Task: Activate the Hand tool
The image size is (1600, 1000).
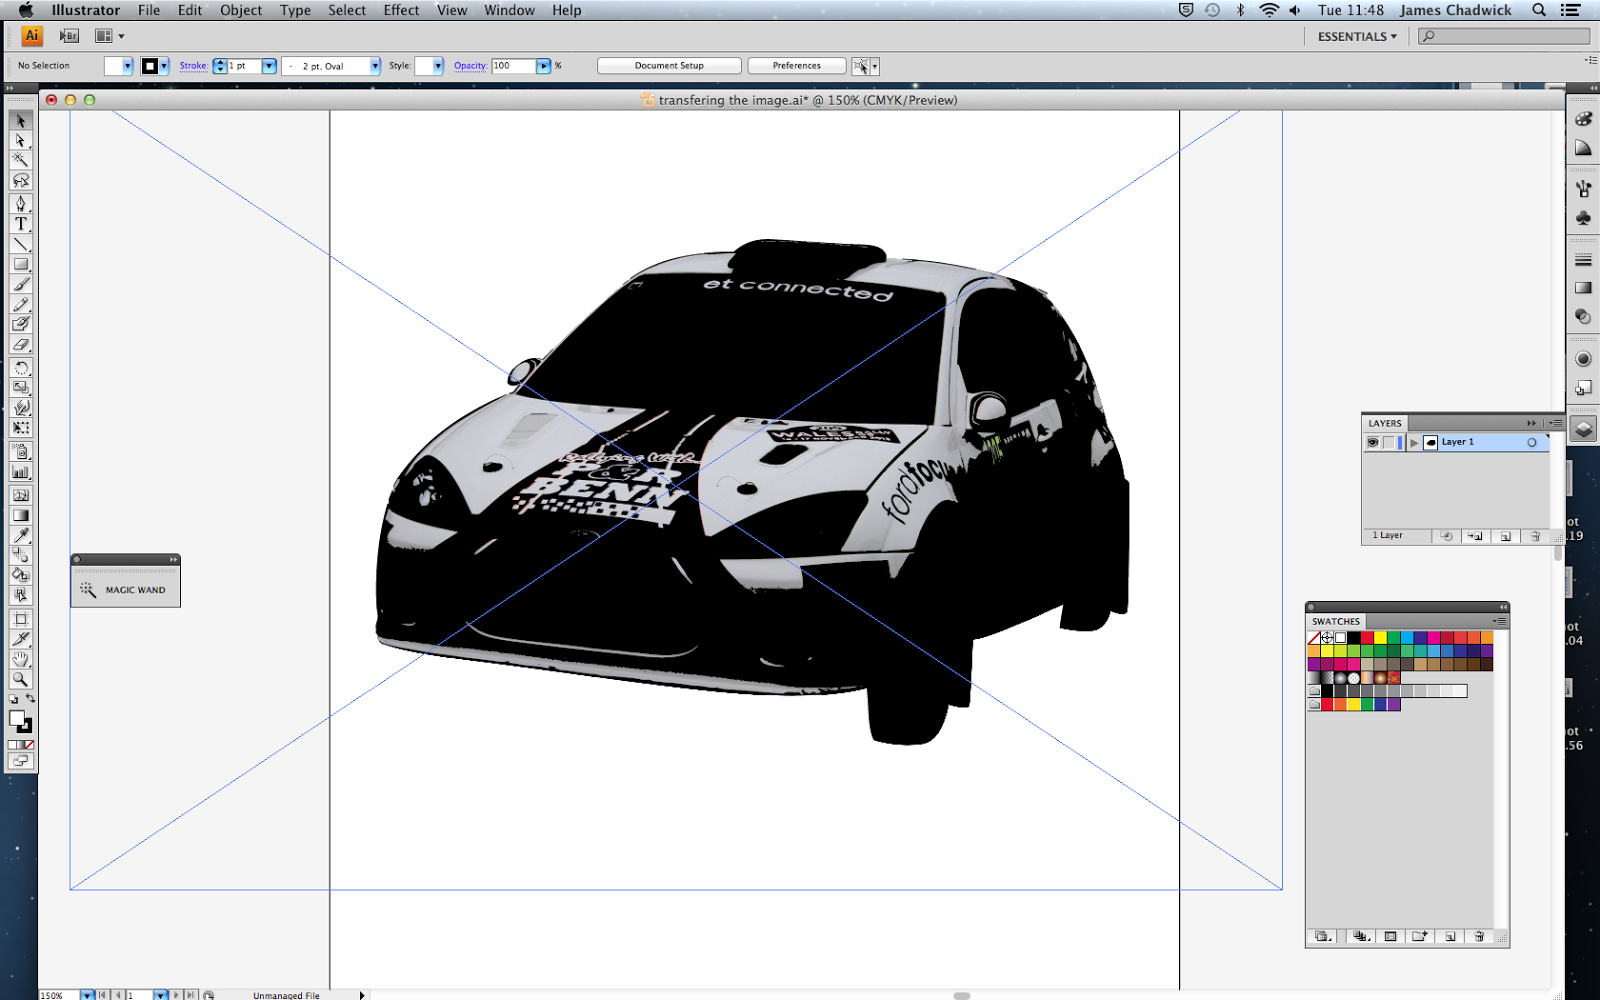Action: [x=20, y=659]
